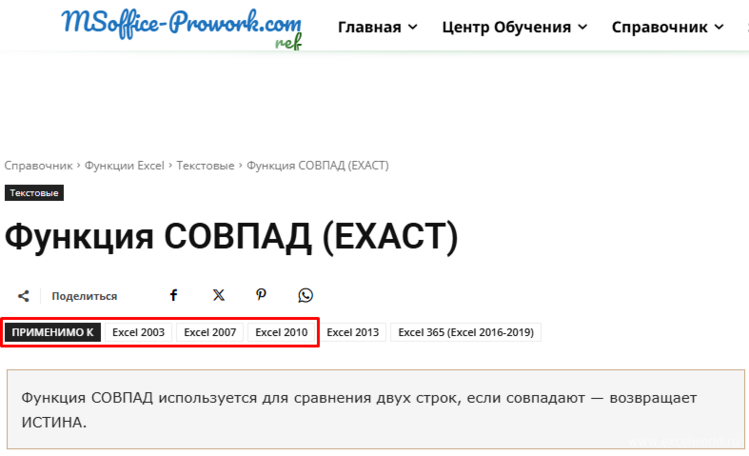The height and width of the screenshot is (456, 749).
Task: Expand the Главная dropdown chevron
Action: (413, 27)
